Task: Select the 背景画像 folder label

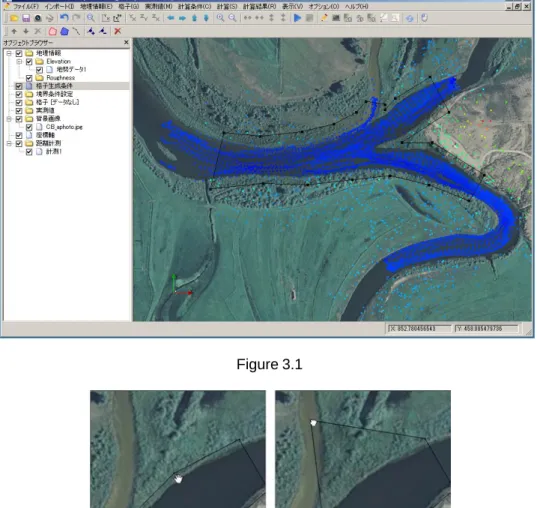Action: click(x=48, y=119)
